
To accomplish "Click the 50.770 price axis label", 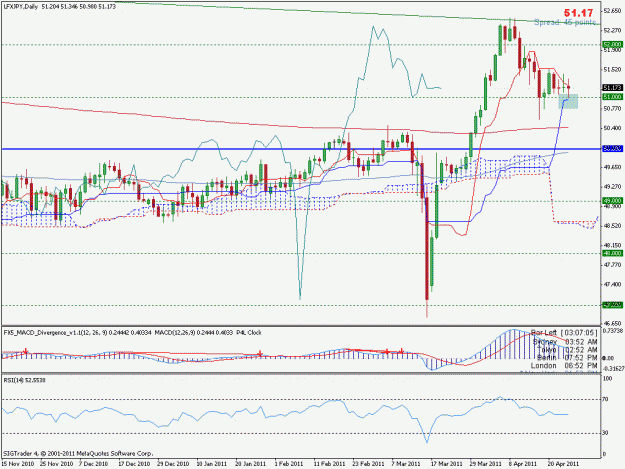I will [x=613, y=108].
